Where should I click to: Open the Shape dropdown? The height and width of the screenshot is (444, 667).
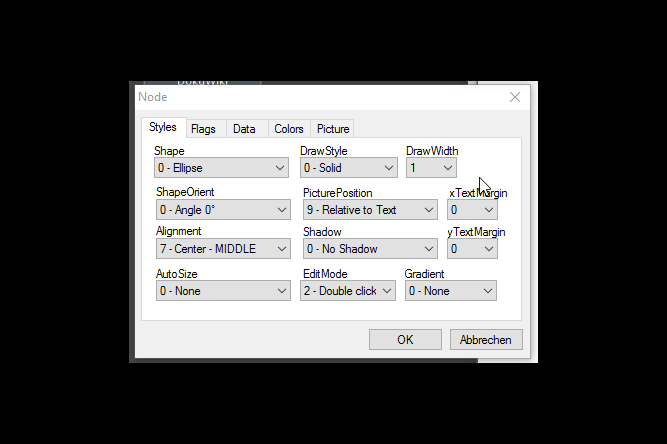[x=221, y=169]
